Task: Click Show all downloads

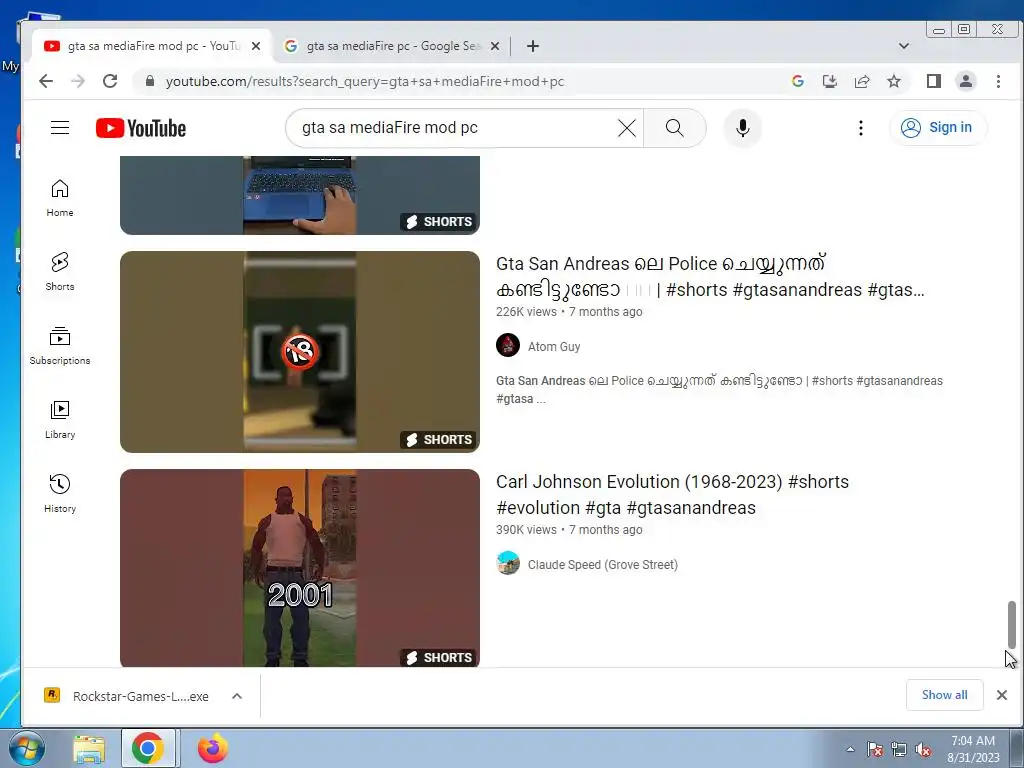Action: click(x=944, y=695)
